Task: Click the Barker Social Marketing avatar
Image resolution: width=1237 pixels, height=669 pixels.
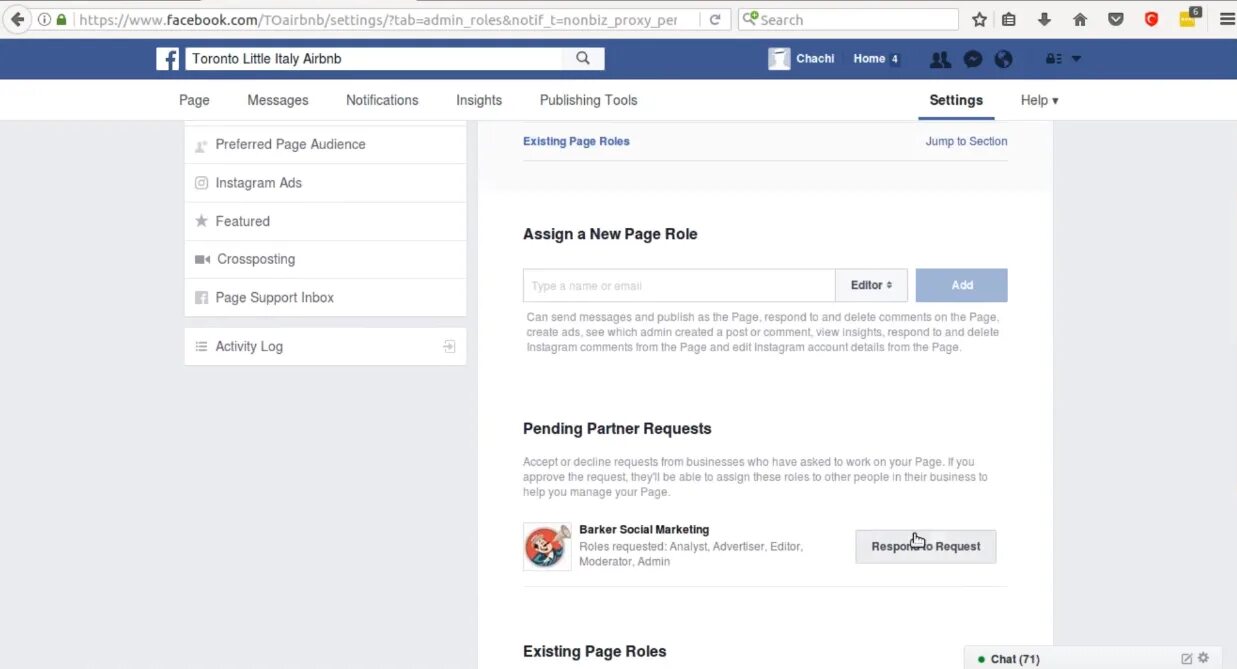Action: pyautogui.click(x=547, y=546)
